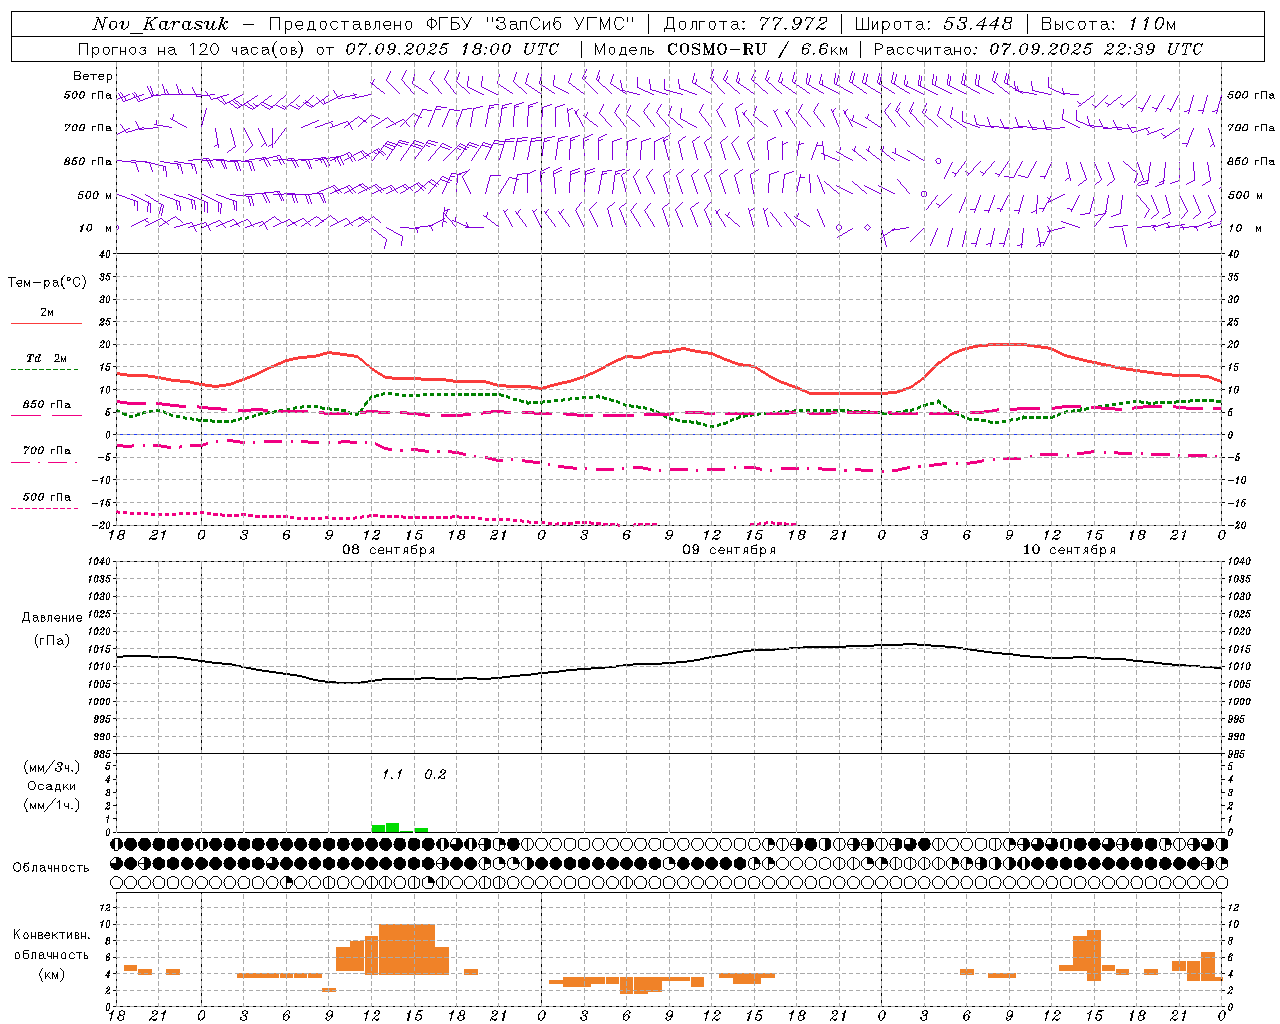Click the 'Модель COSMO-RU / 6.6км' label

click(x=721, y=49)
